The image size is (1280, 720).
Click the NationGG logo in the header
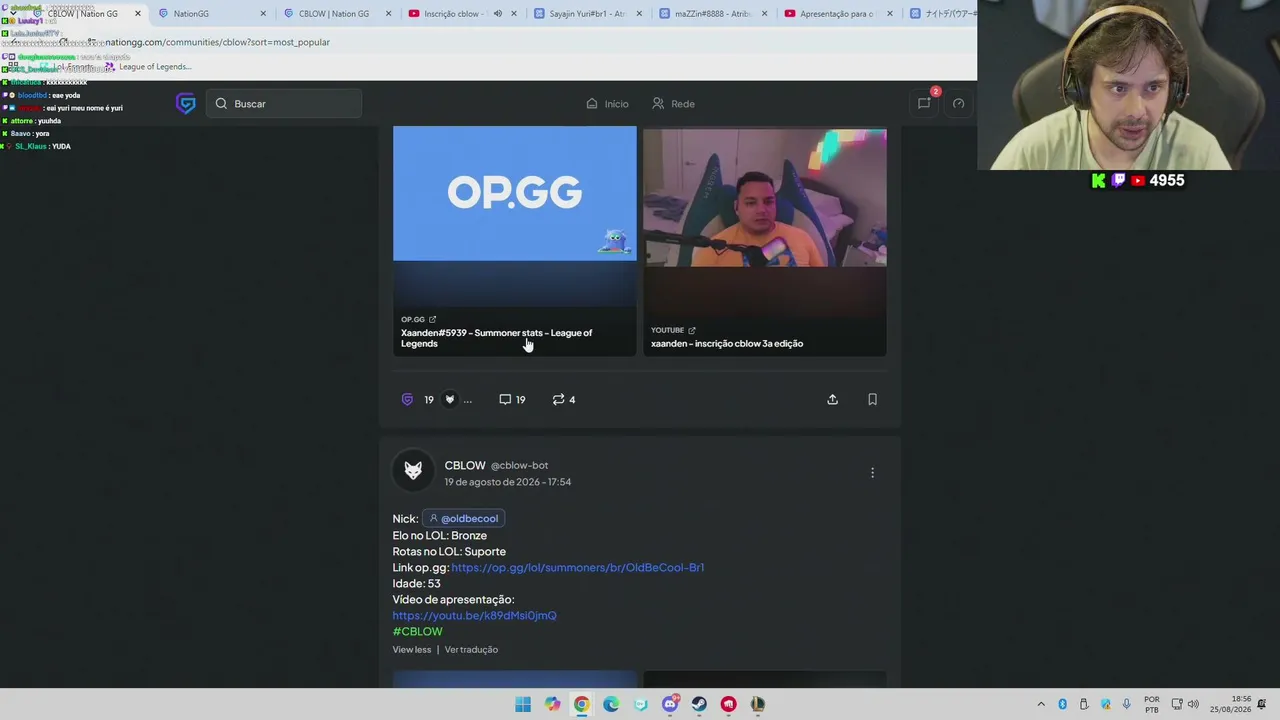click(x=185, y=104)
